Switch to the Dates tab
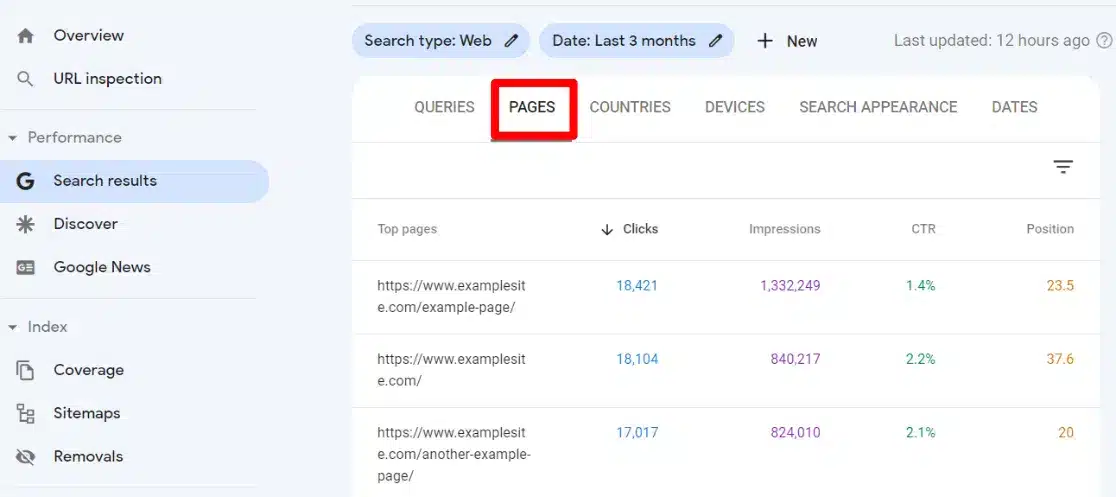Image resolution: width=1116 pixels, height=497 pixels. [x=1014, y=108]
